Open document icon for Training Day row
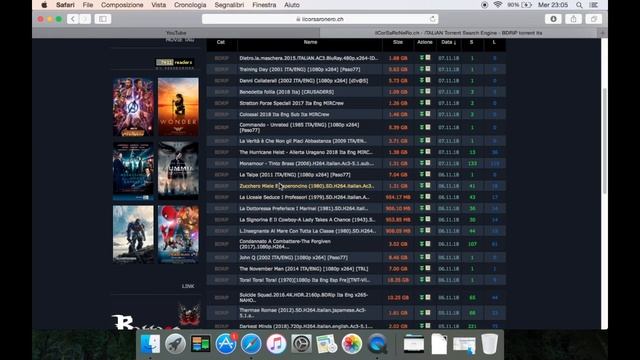The width and height of the screenshot is (640, 360). coord(428,69)
